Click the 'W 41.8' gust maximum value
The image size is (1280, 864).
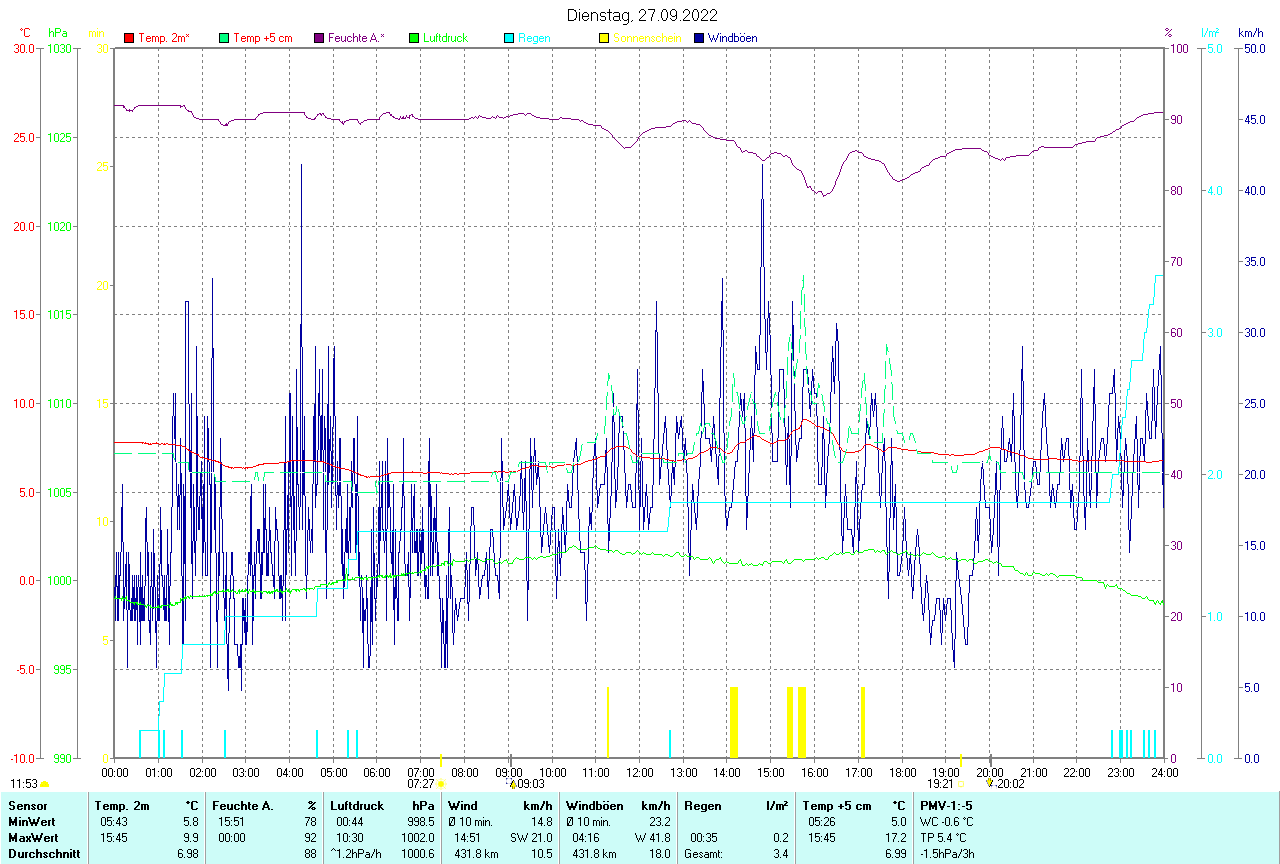[652, 837]
